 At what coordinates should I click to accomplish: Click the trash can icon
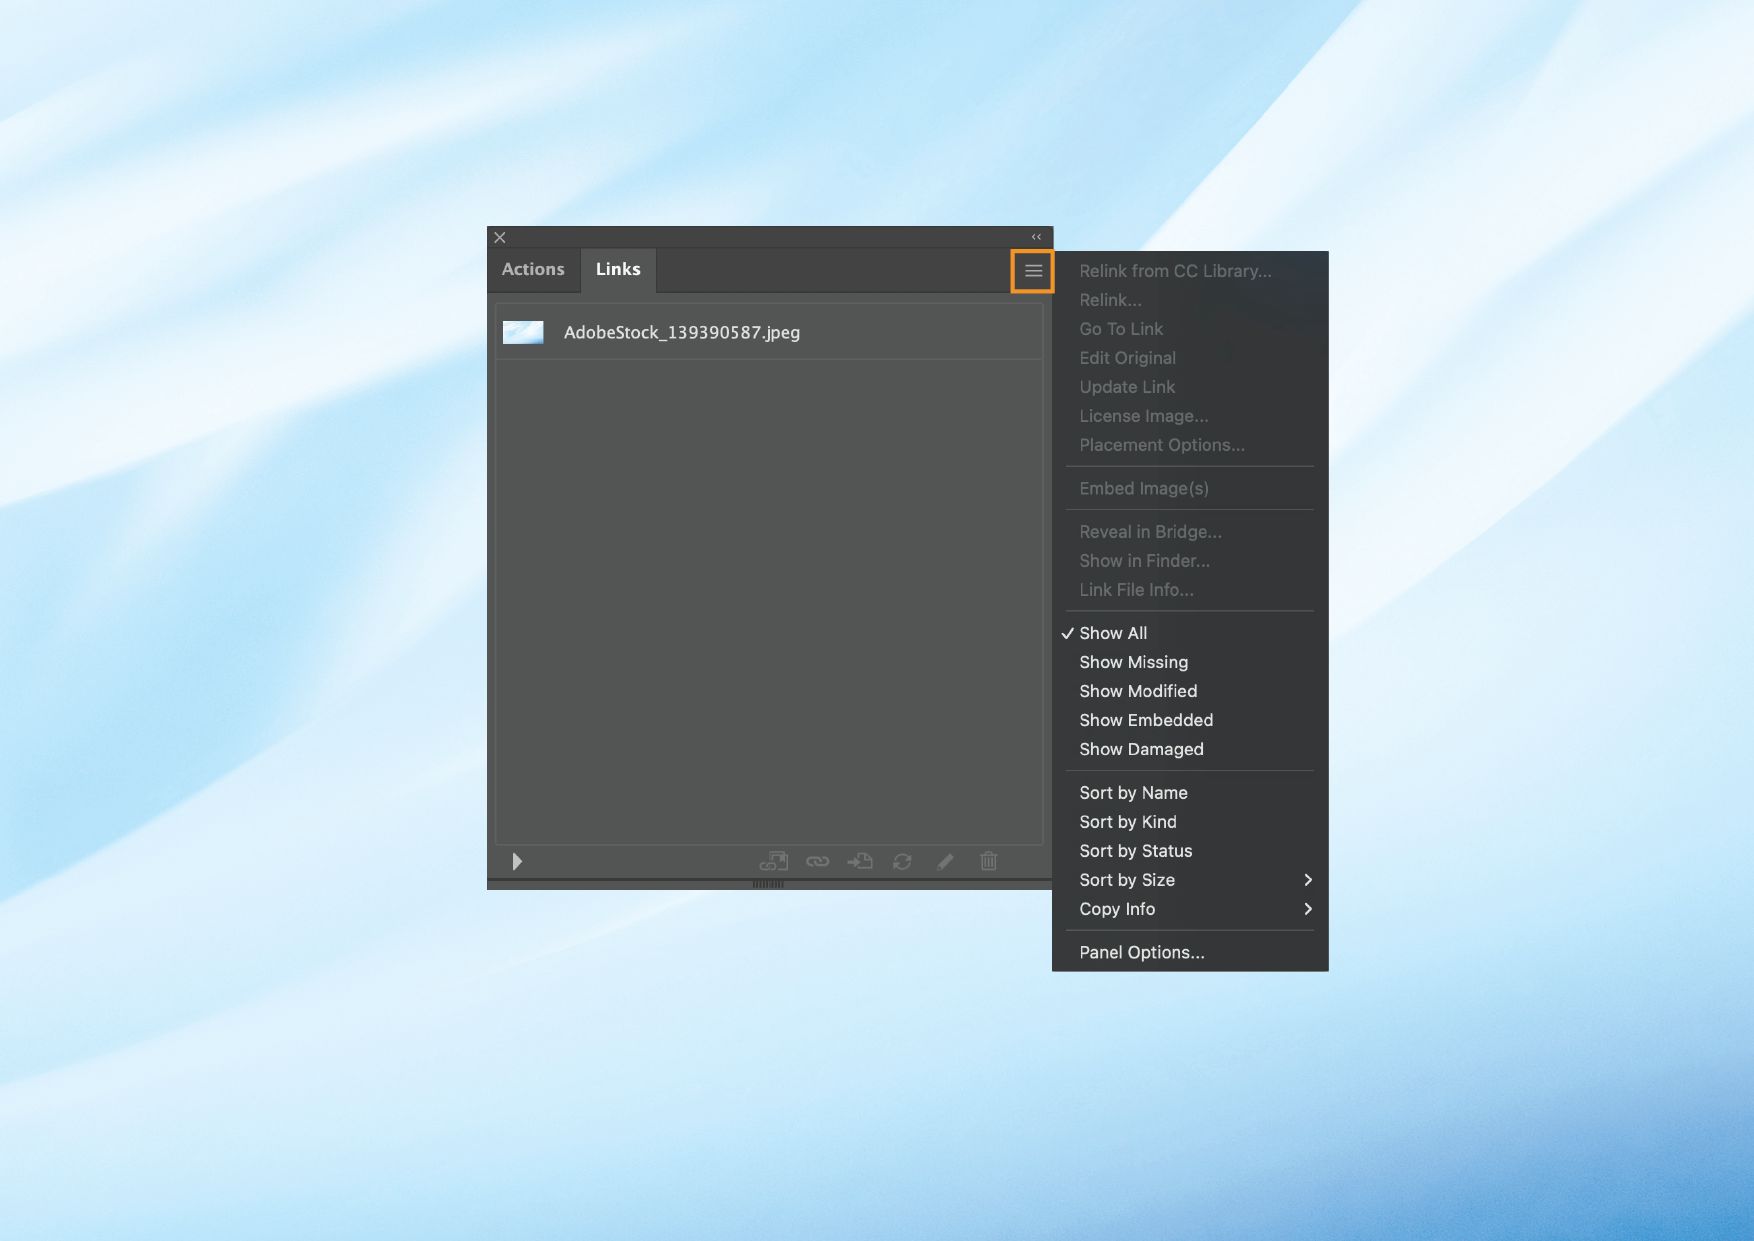coord(989,861)
